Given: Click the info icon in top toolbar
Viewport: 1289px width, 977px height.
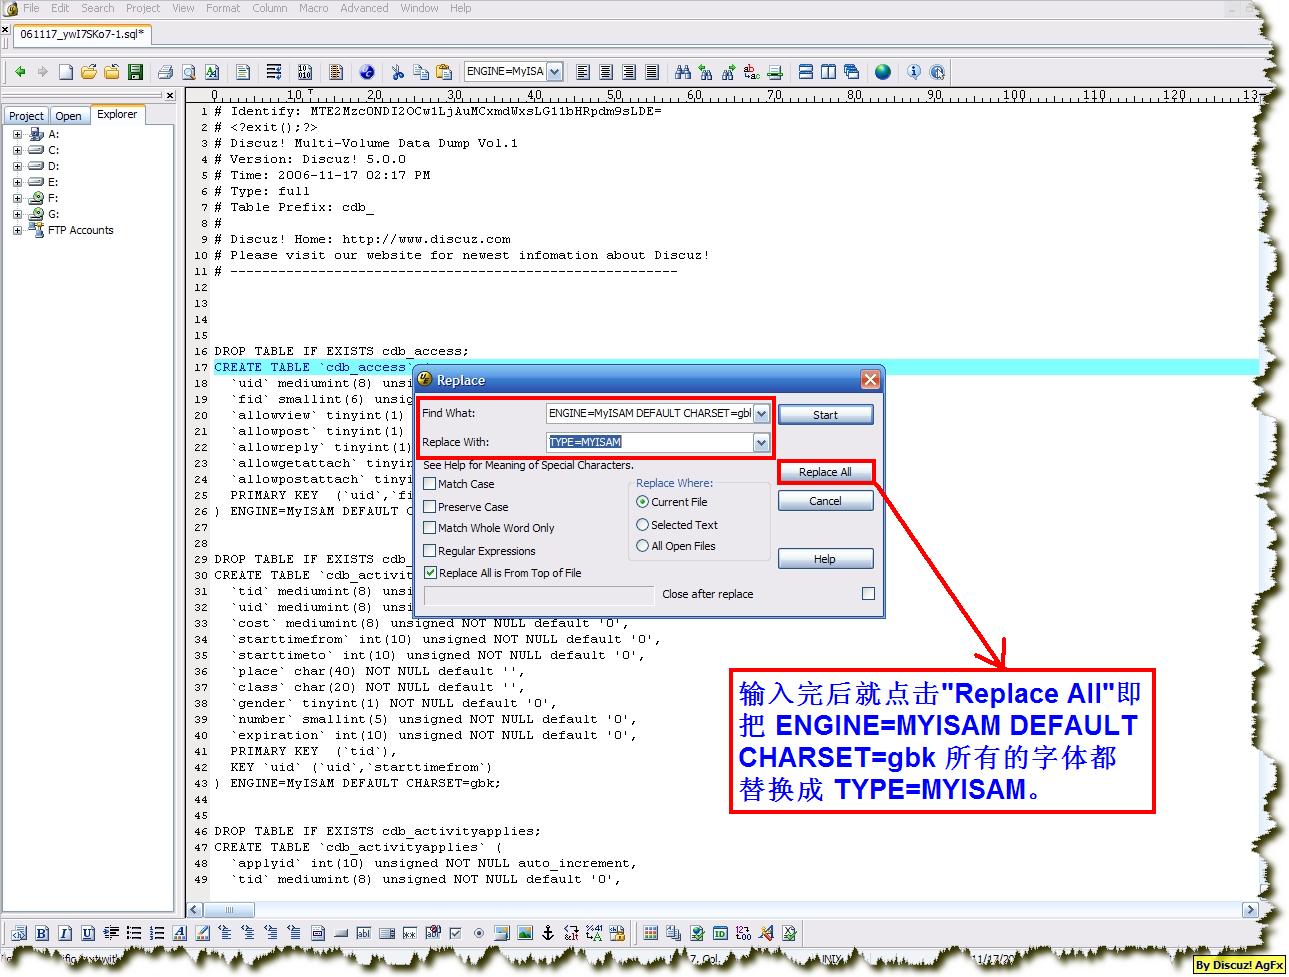Looking at the screenshot, I should click(x=914, y=72).
